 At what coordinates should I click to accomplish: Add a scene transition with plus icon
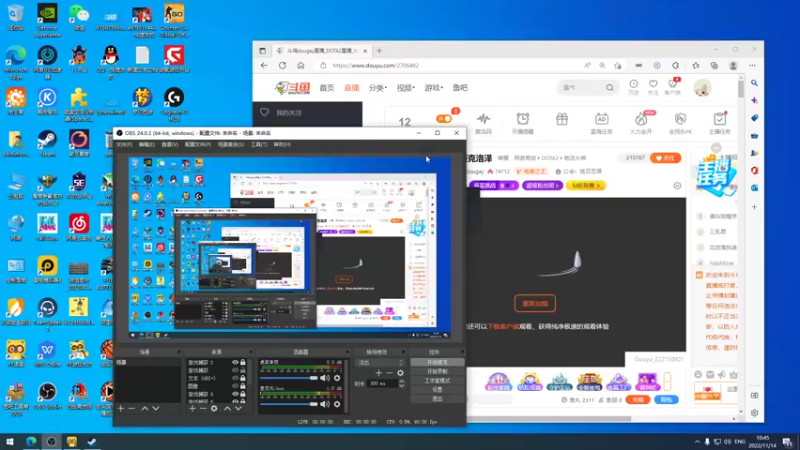379,373
